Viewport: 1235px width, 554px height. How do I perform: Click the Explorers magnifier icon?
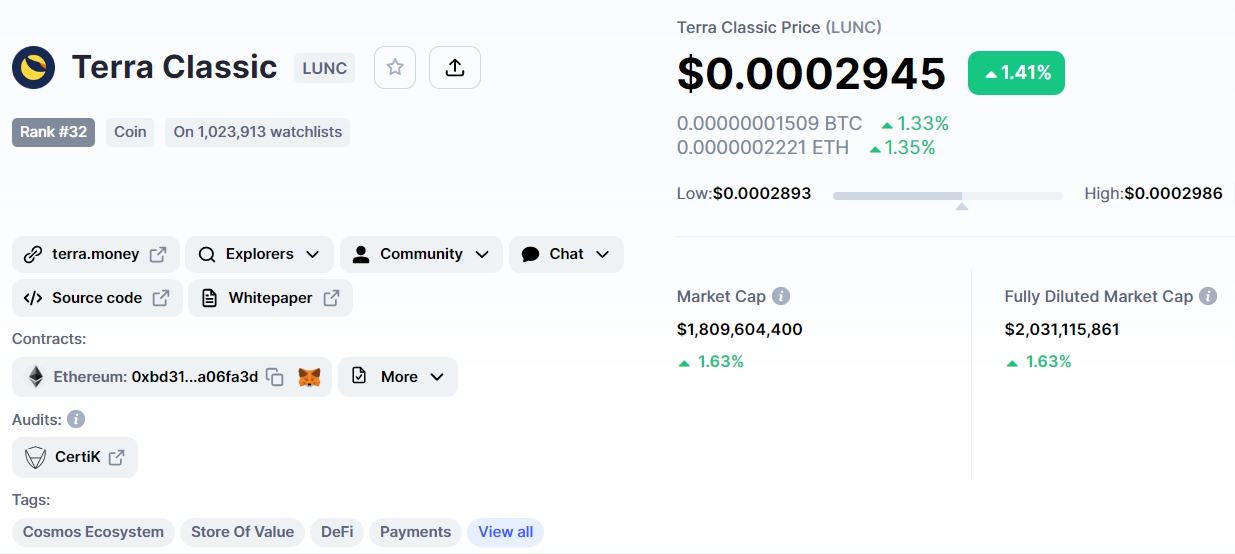(207, 254)
